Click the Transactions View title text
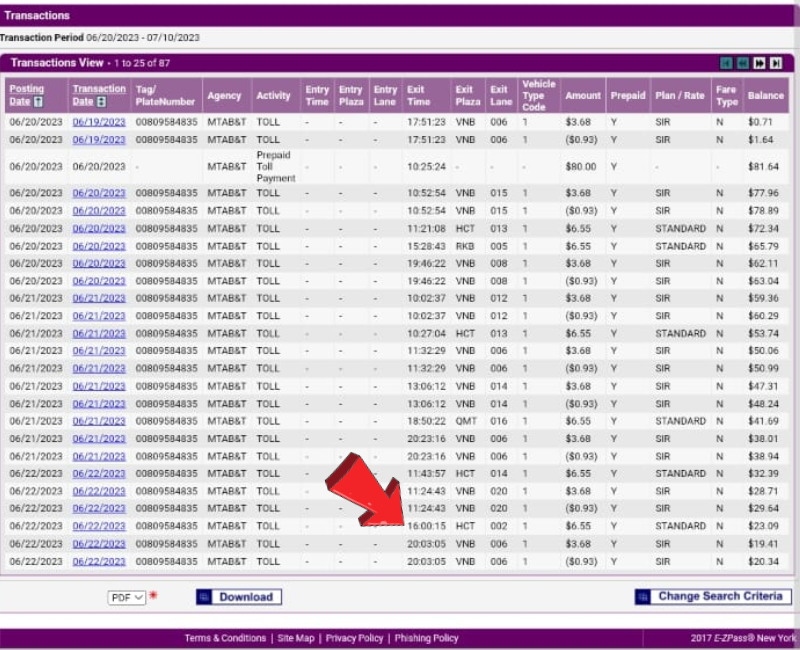The image size is (800, 650). pyautogui.click(x=57, y=63)
